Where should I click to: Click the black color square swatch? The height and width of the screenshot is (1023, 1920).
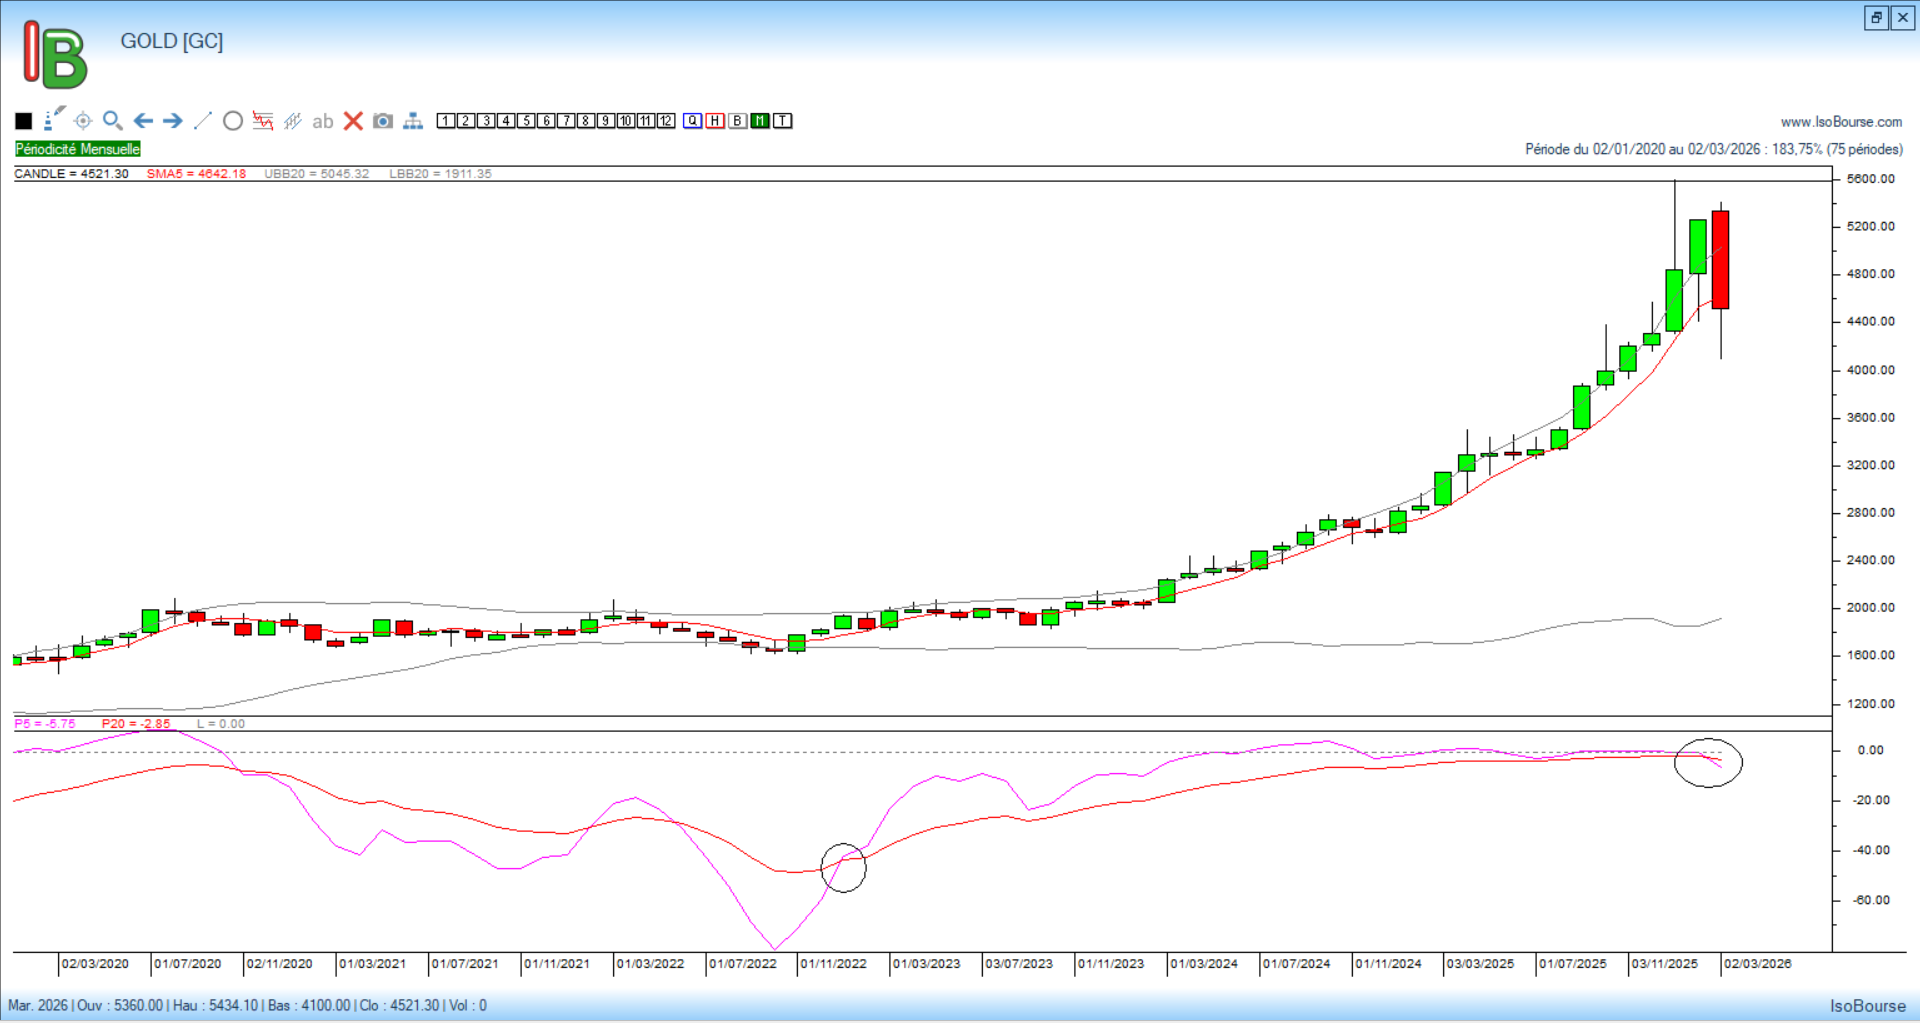click(24, 121)
